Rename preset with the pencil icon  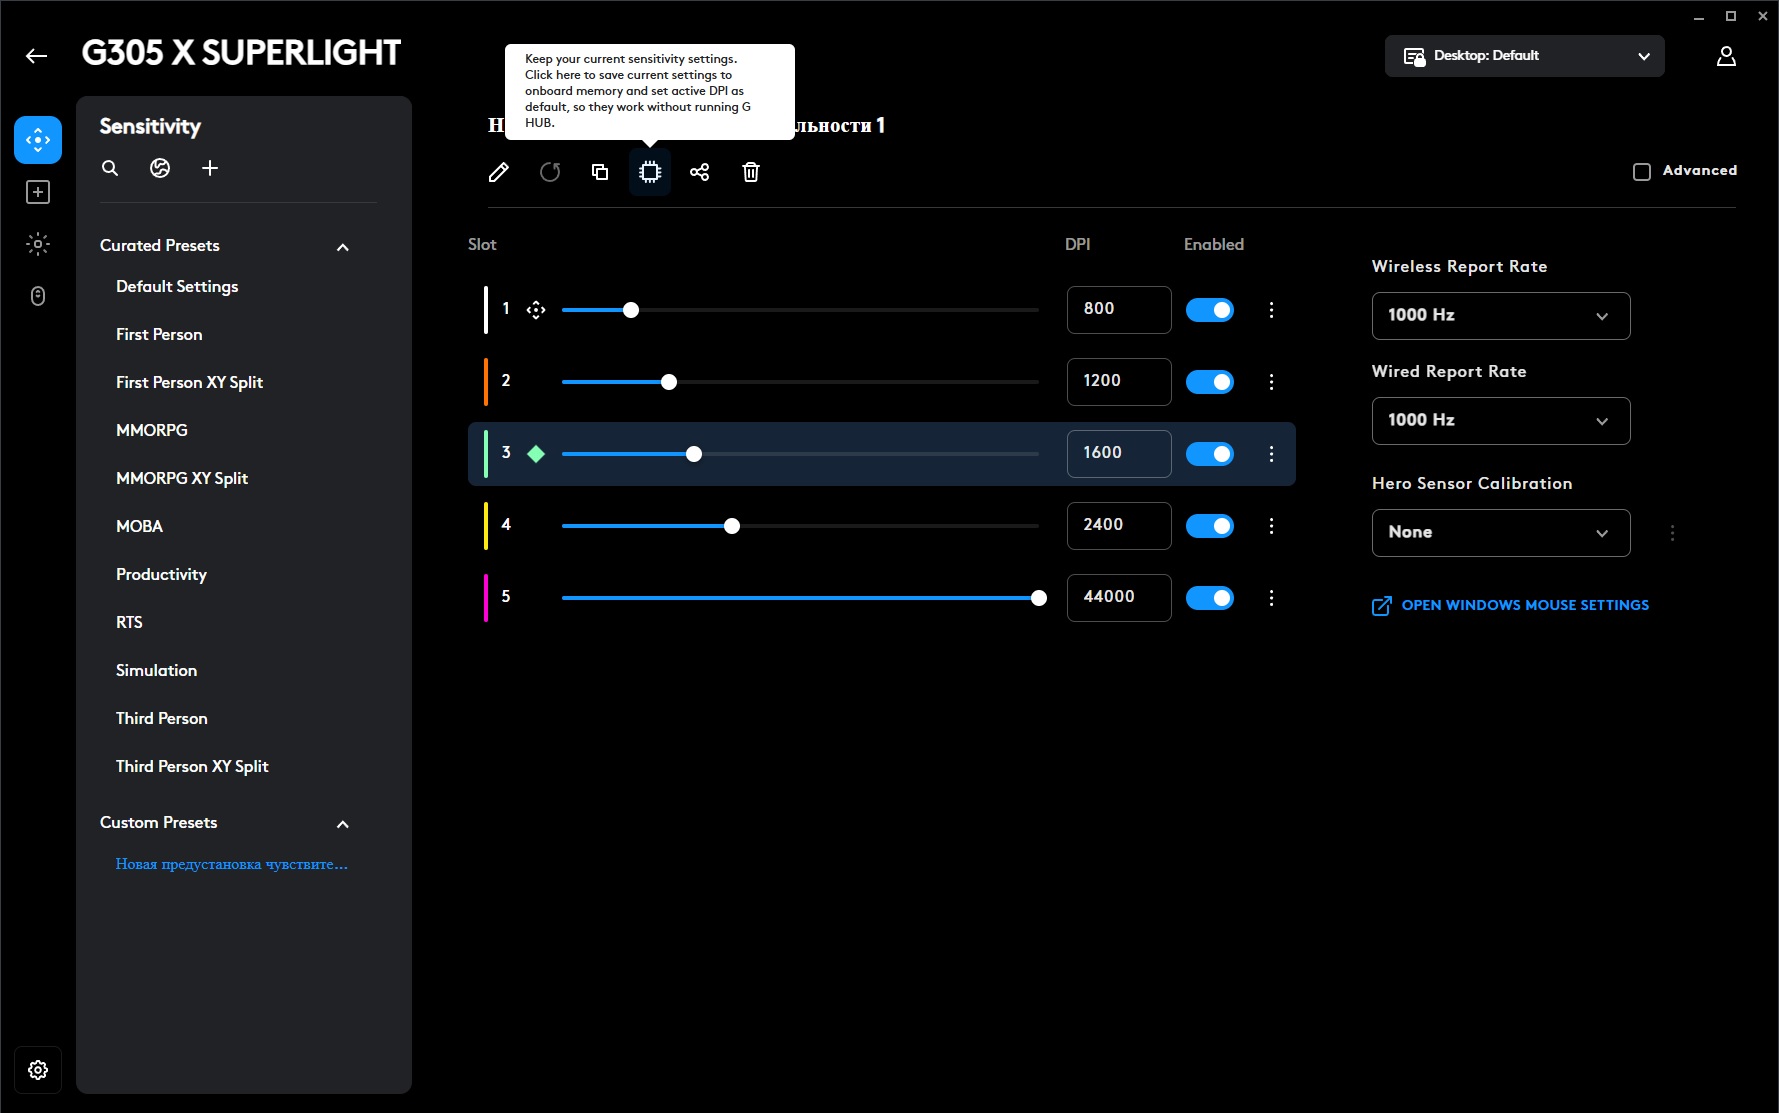tap(499, 172)
